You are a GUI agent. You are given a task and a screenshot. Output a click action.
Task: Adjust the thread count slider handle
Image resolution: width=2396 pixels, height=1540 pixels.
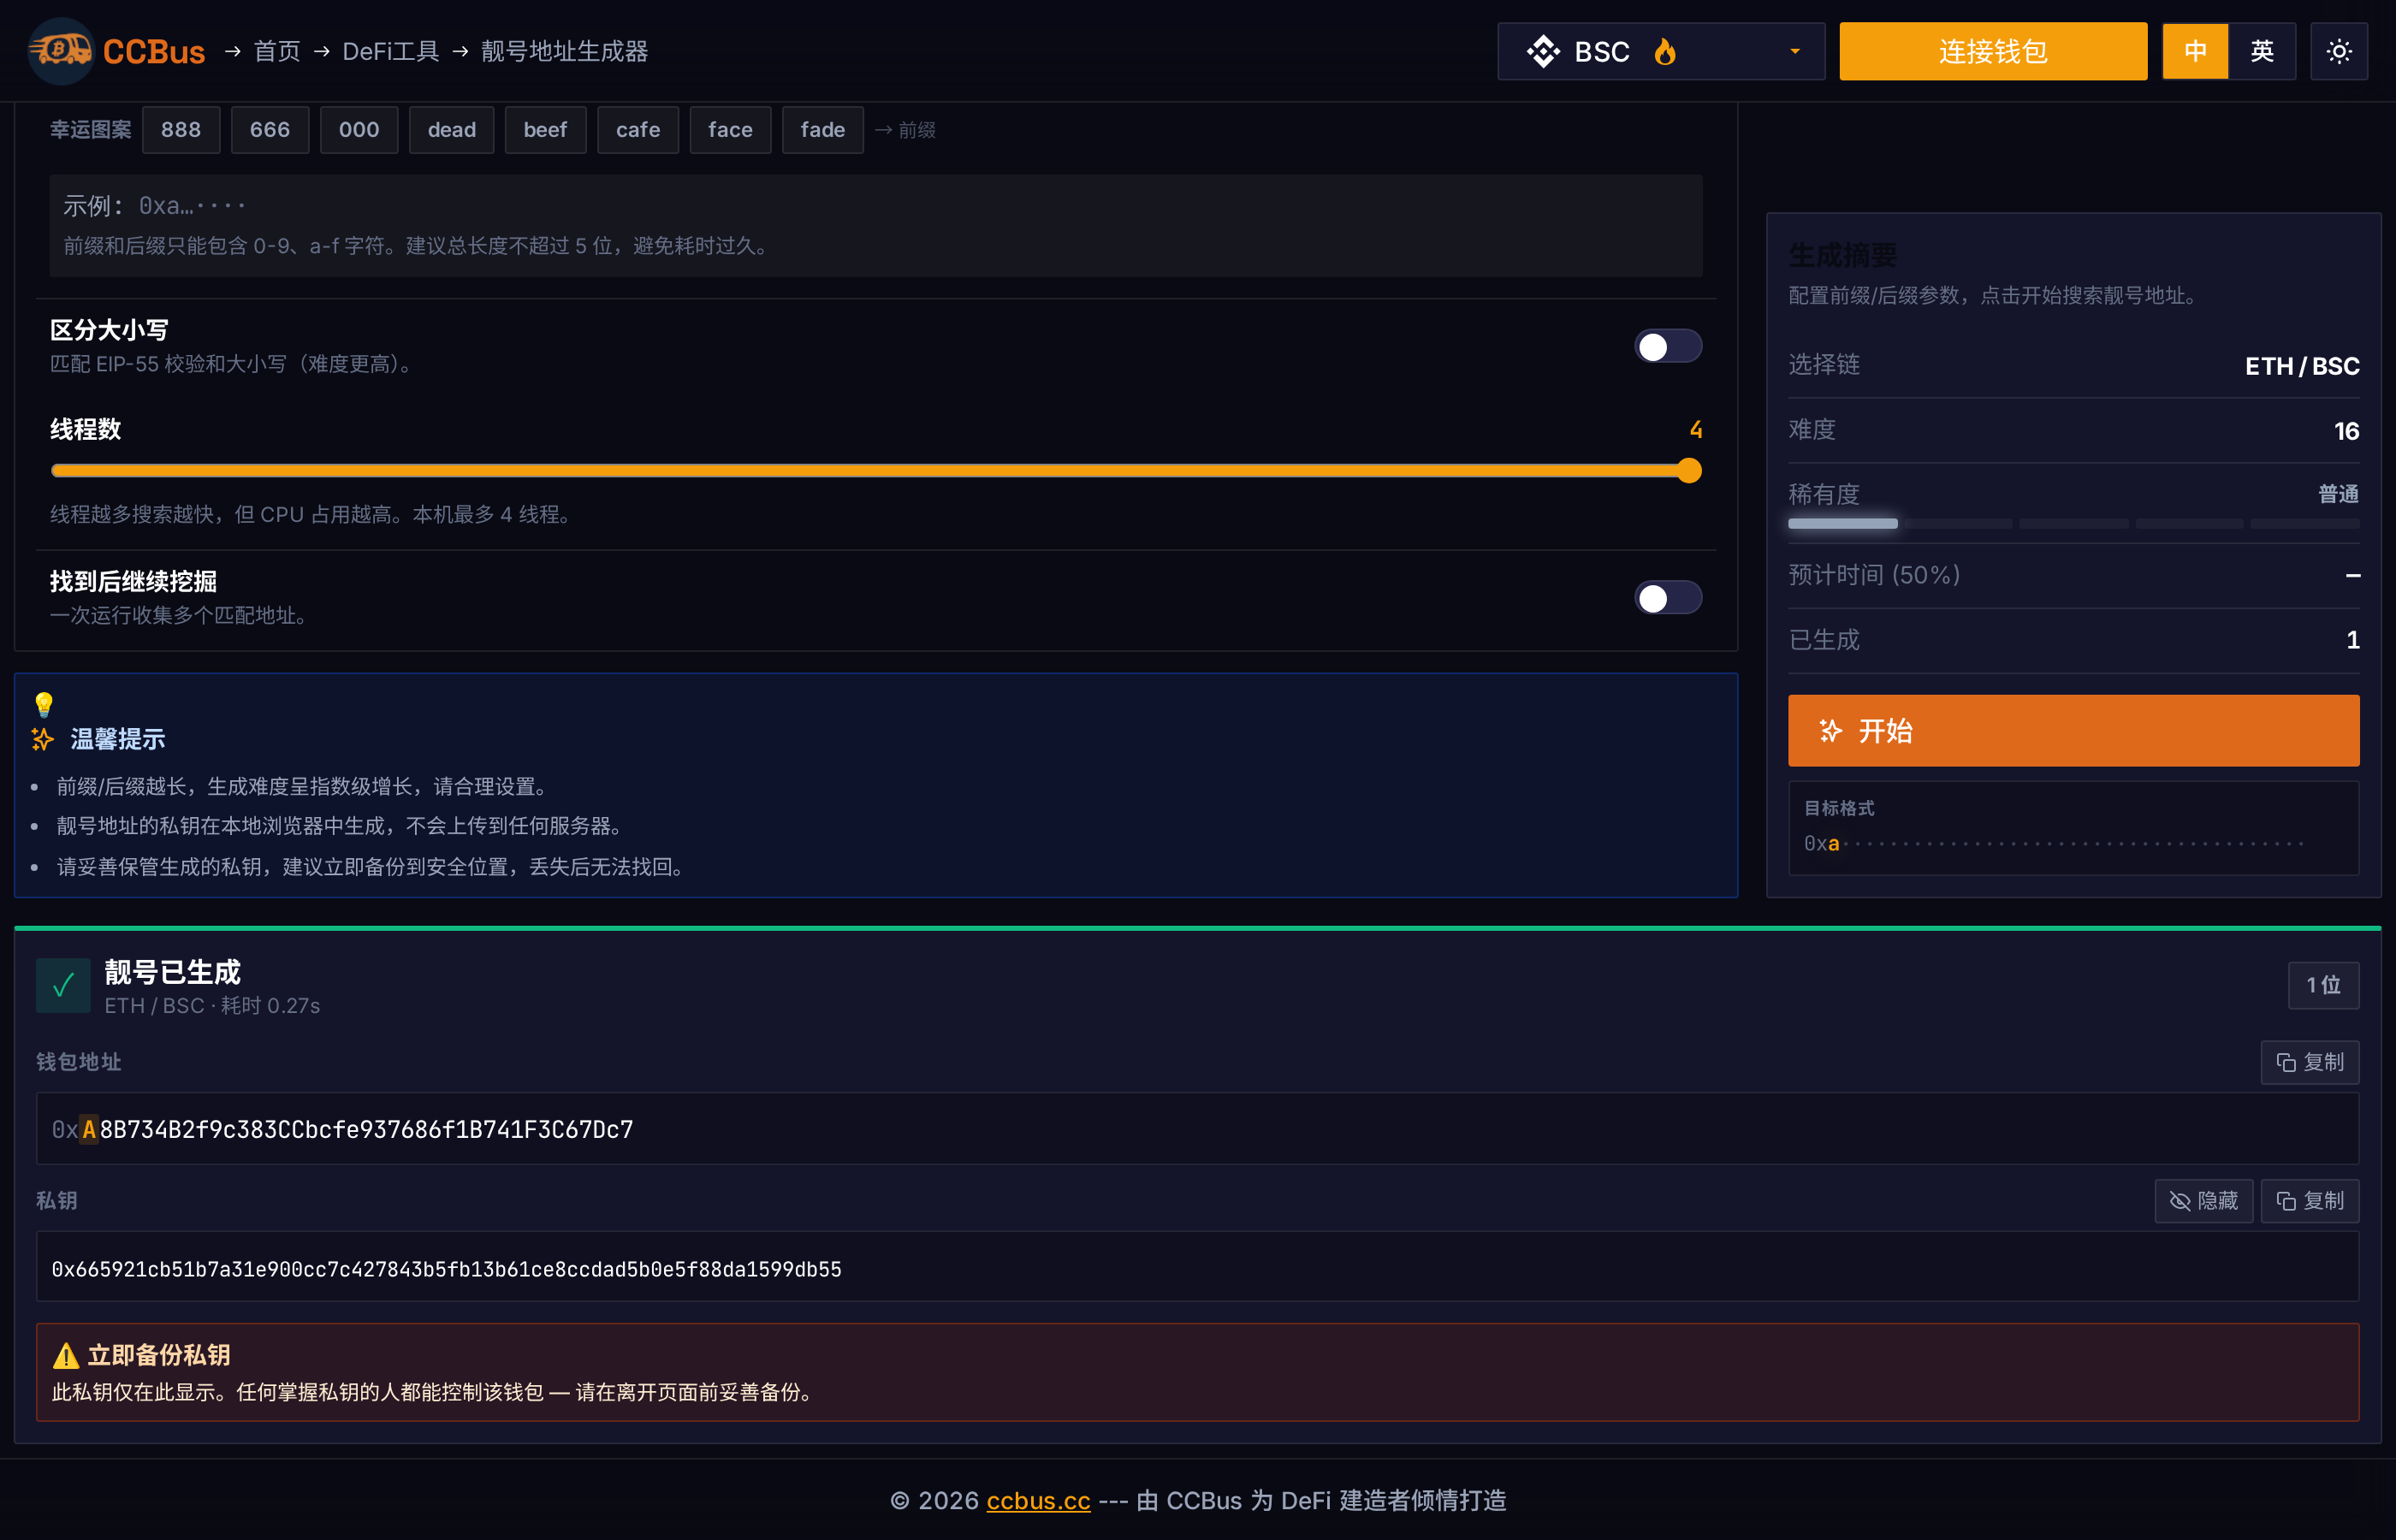point(1689,471)
